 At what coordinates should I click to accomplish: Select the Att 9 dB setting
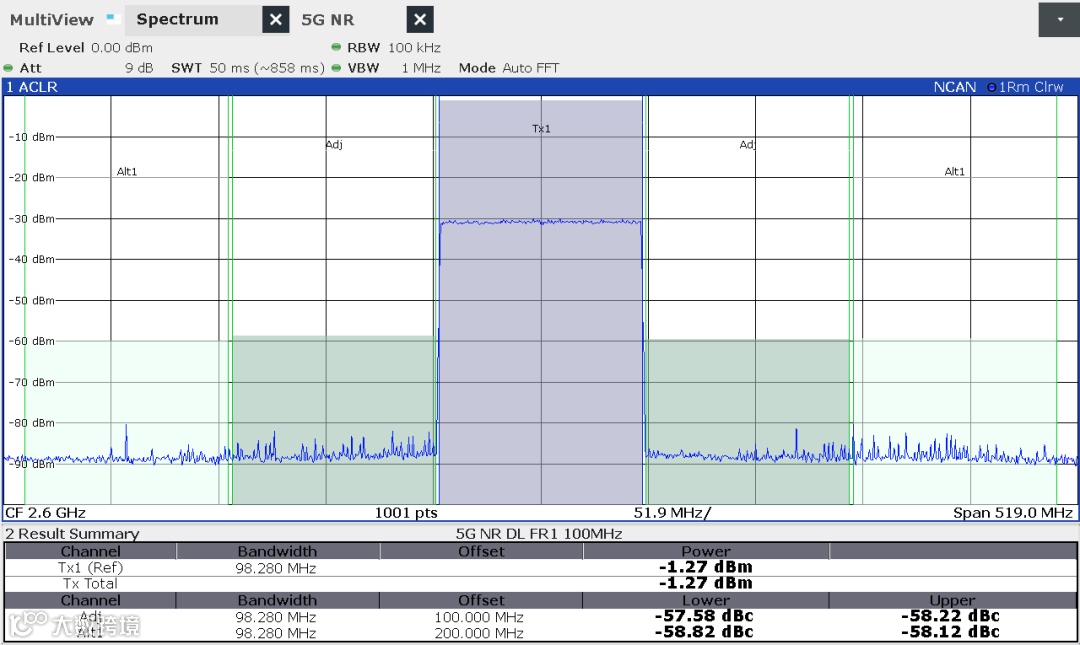click(86, 68)
